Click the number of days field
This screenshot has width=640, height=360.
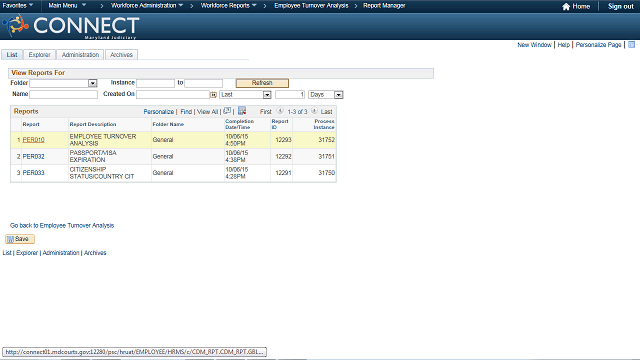coord(290,94)
